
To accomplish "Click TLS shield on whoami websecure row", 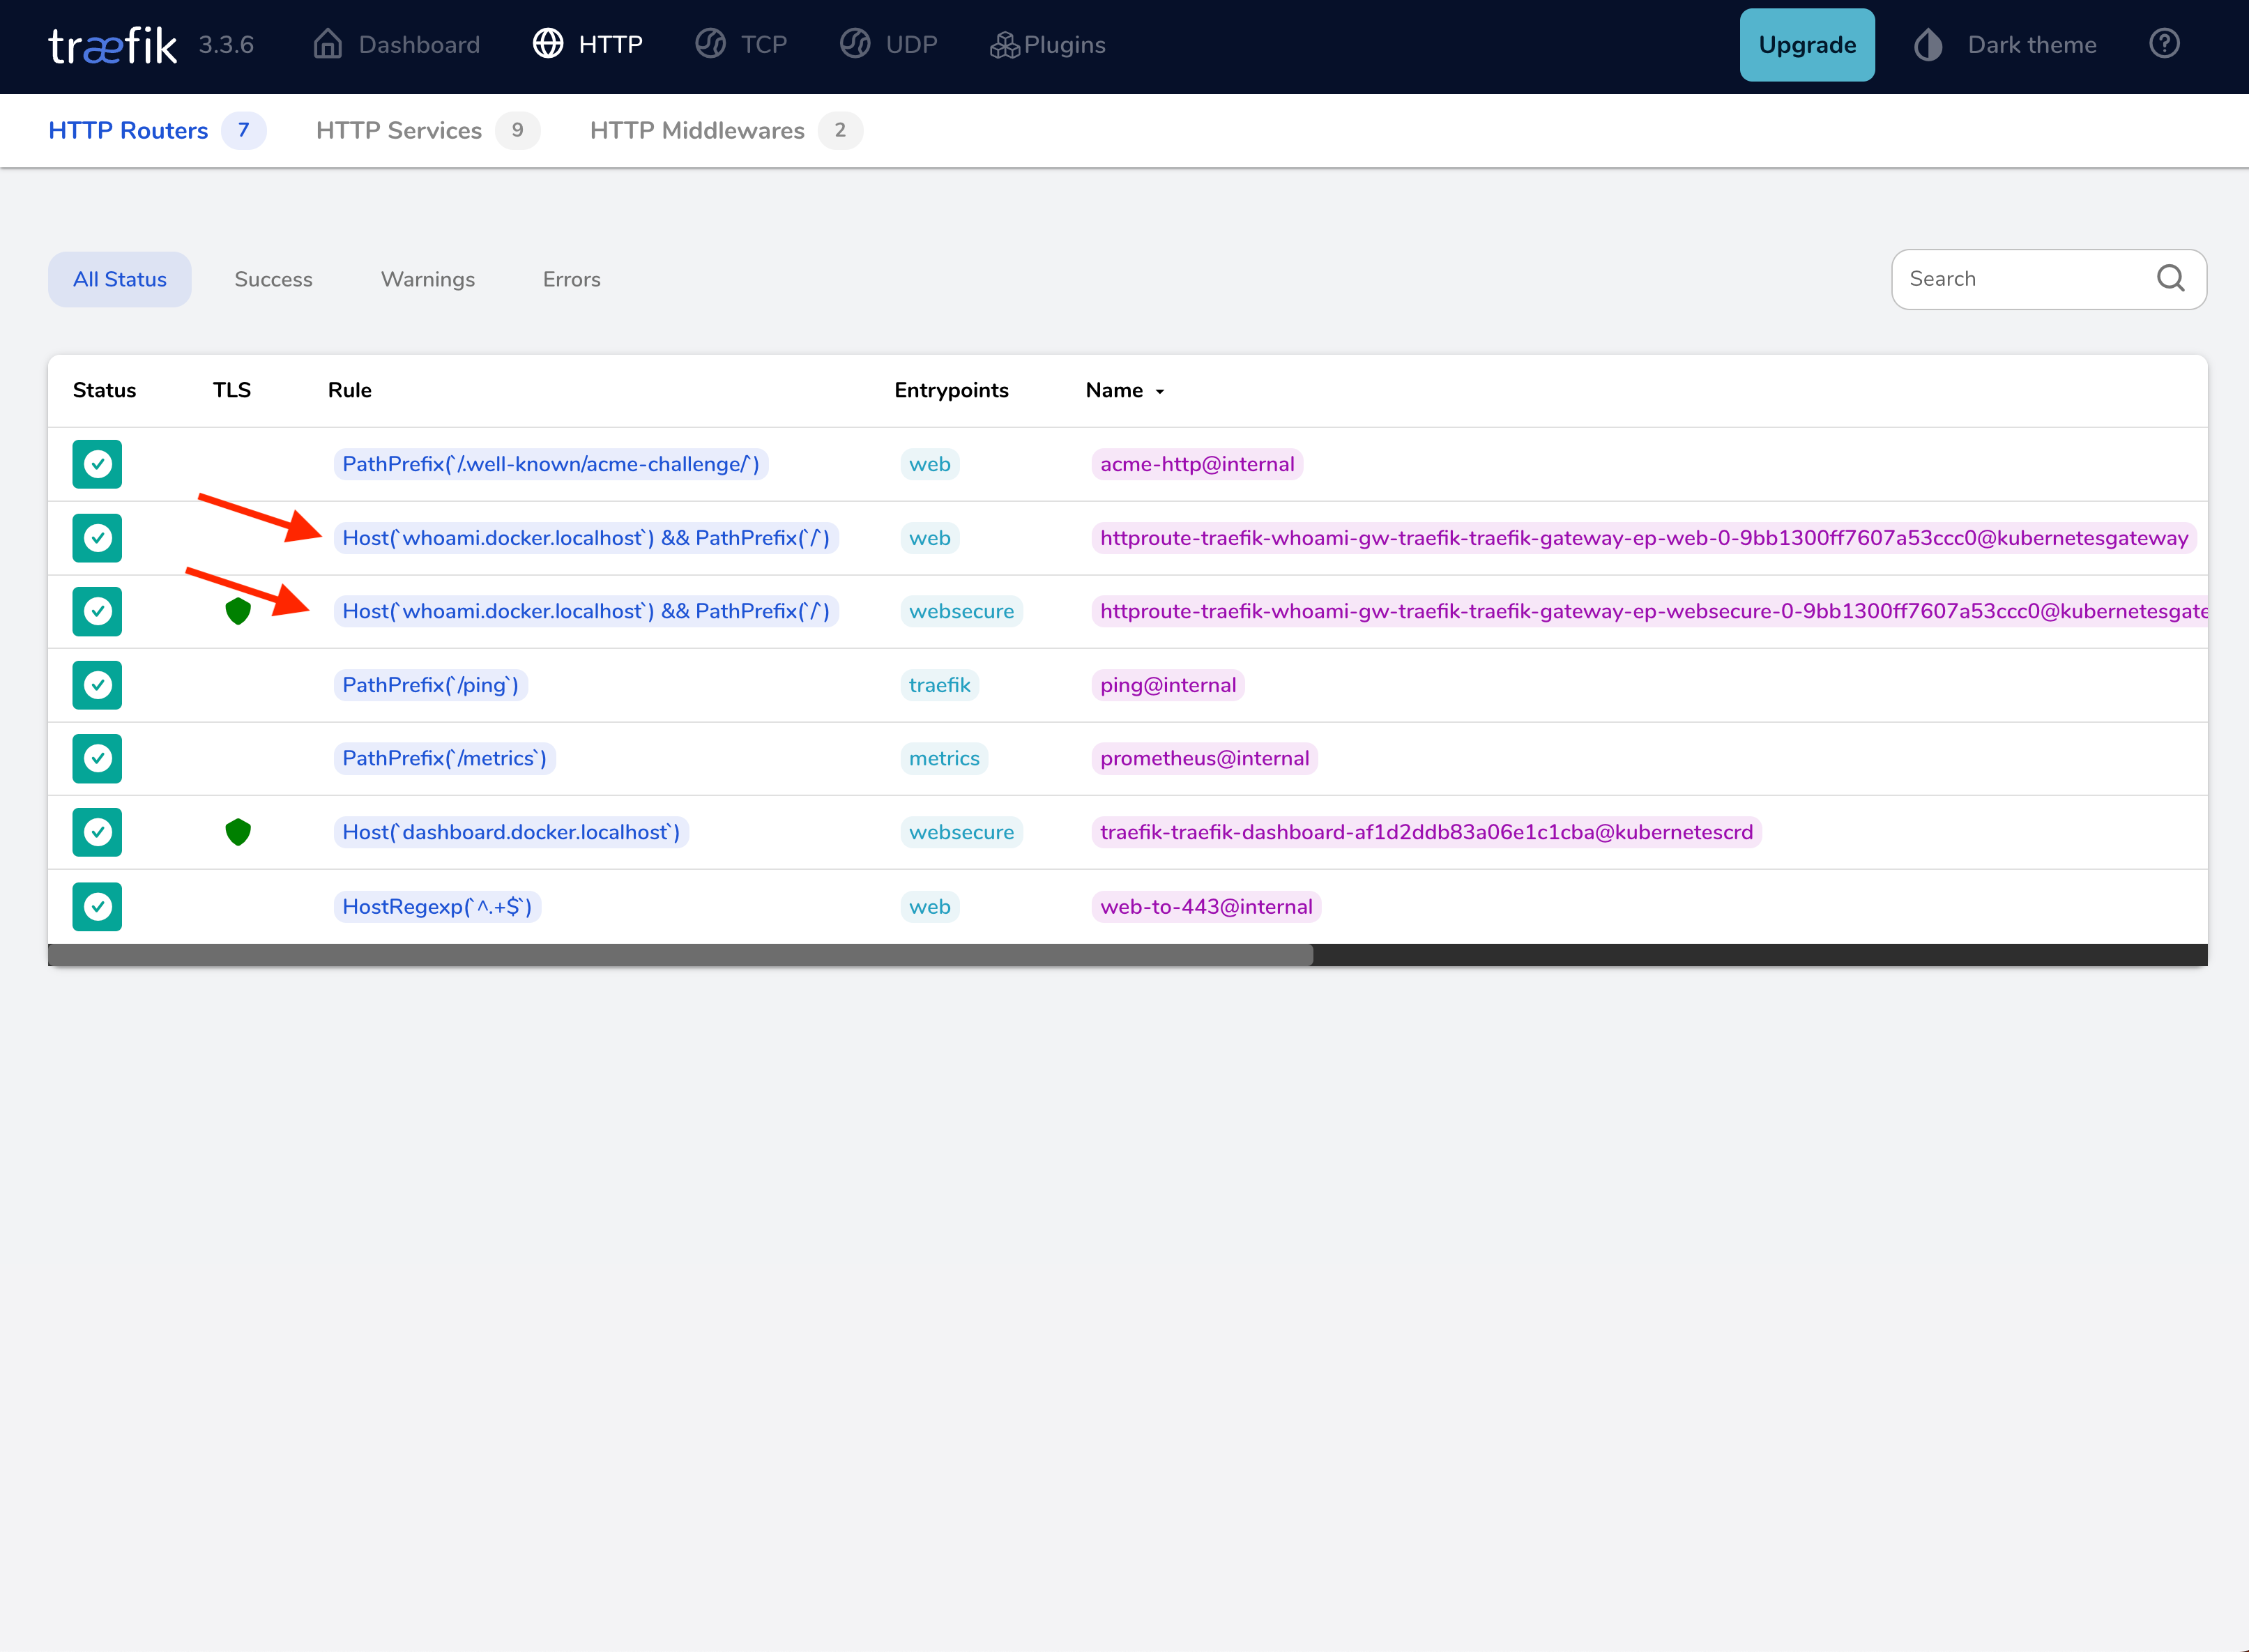I will 238,611.
